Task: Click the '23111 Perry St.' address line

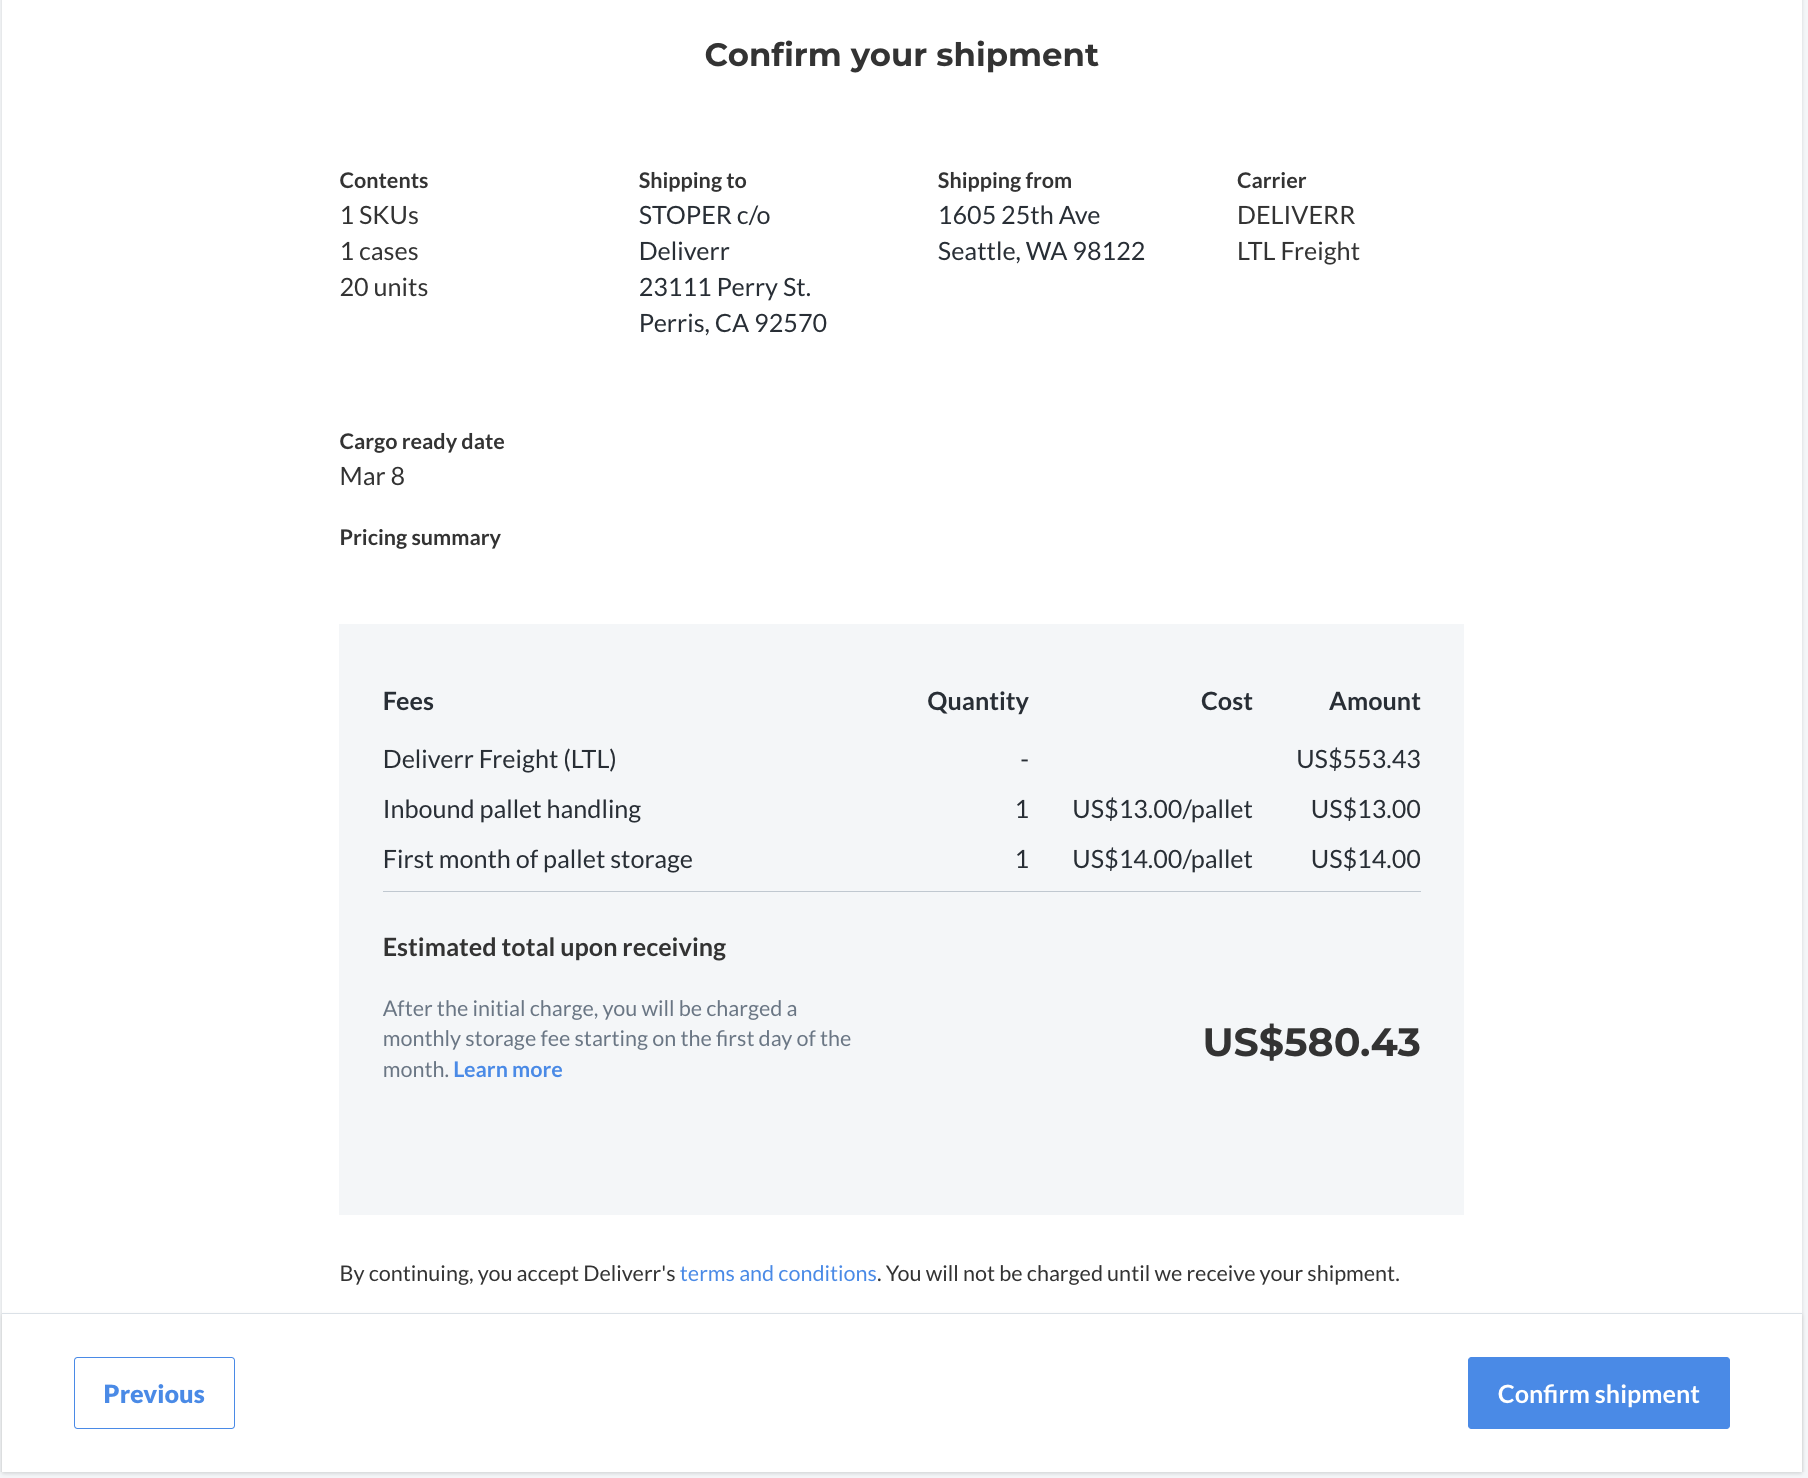Action: coord(725,287)
